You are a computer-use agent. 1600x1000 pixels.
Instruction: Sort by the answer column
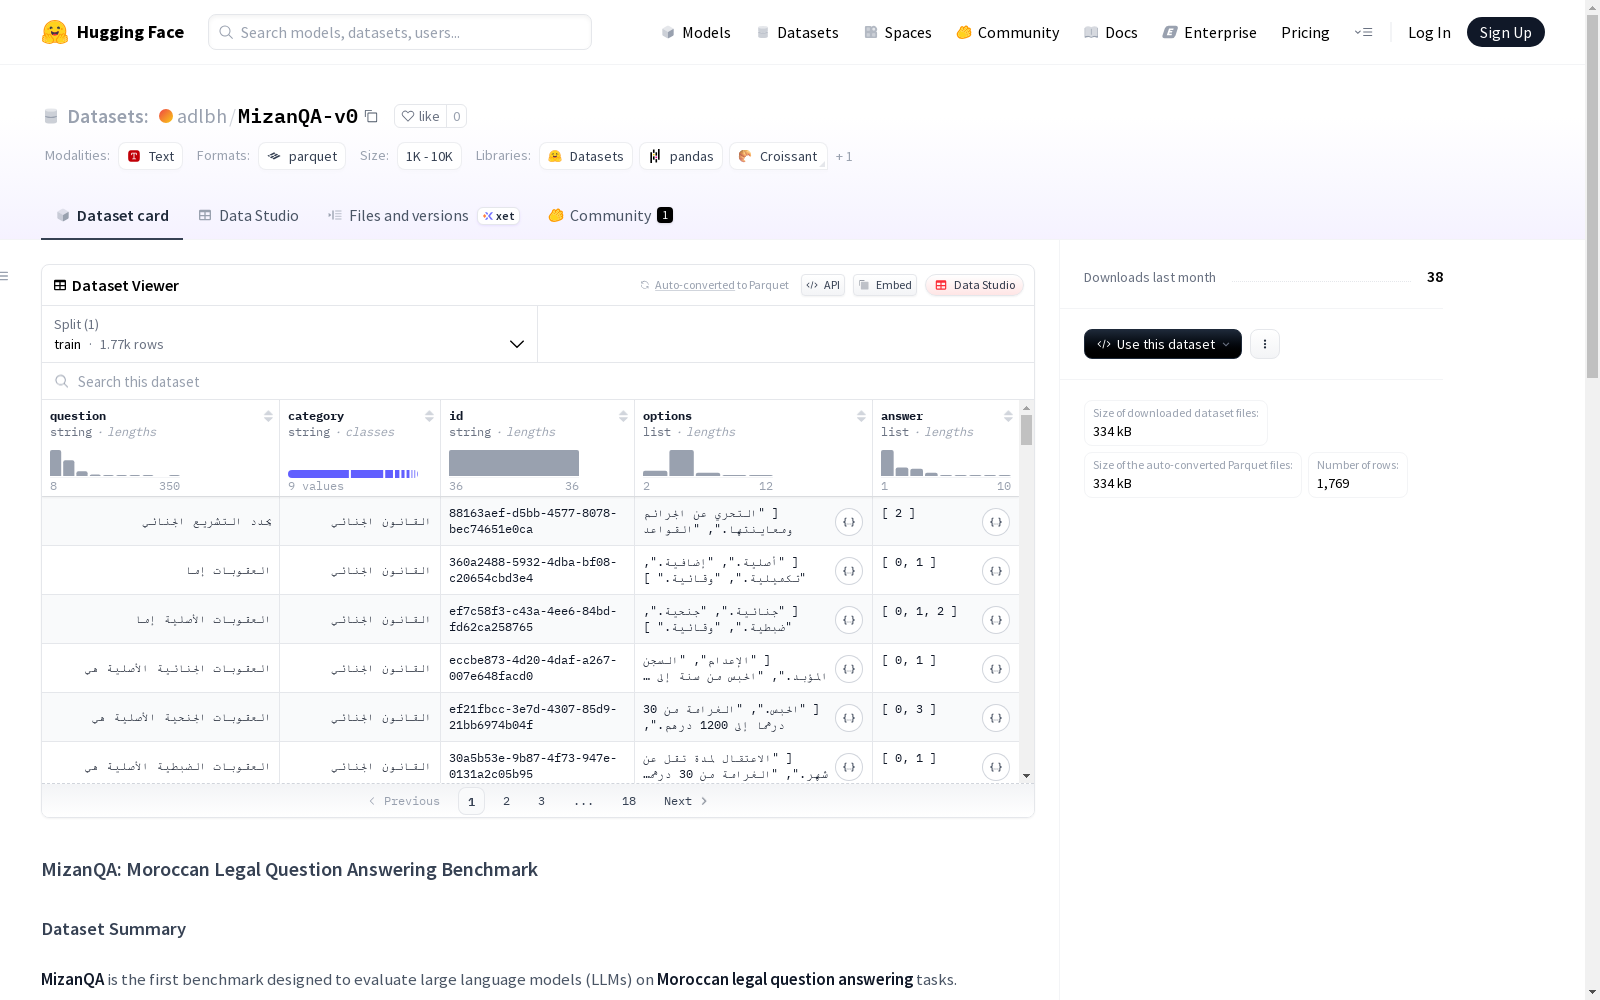pos(1008,416)
